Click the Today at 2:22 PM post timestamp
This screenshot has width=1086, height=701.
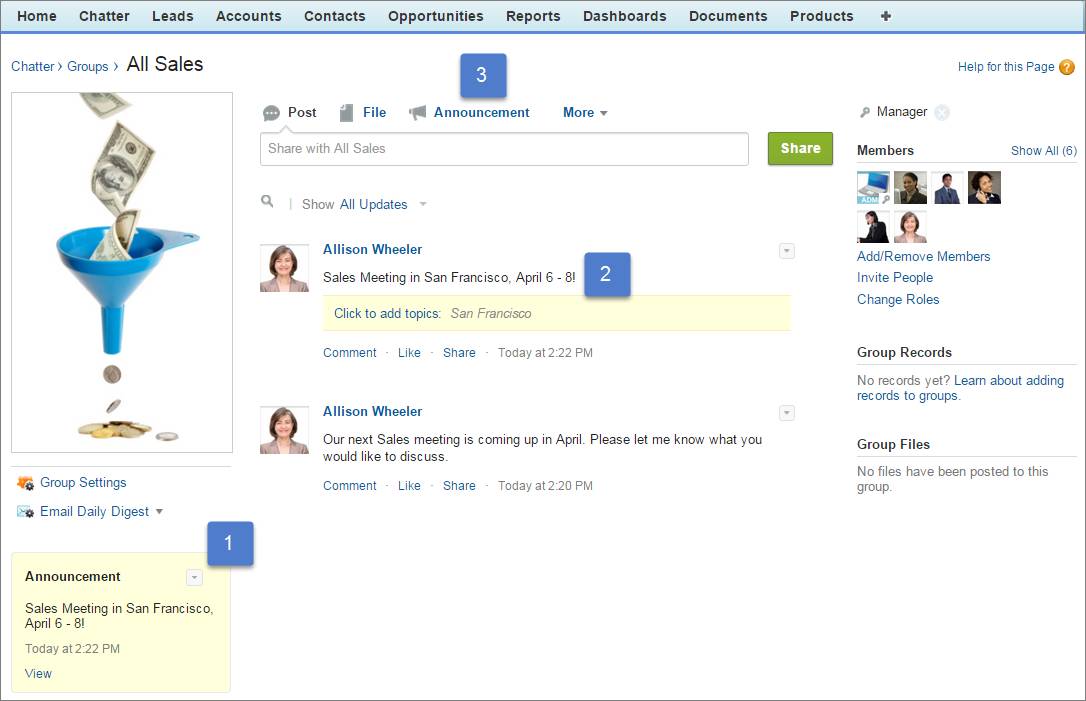[x=545, y=353]
